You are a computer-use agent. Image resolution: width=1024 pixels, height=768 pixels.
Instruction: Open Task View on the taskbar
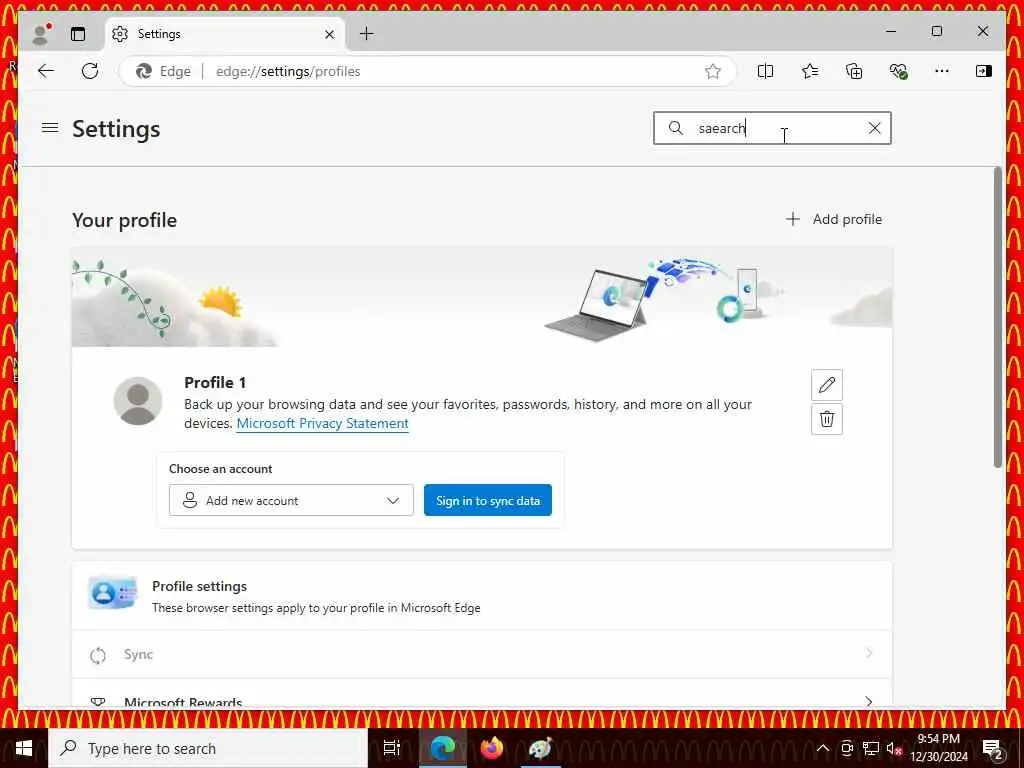coord(392,748)
